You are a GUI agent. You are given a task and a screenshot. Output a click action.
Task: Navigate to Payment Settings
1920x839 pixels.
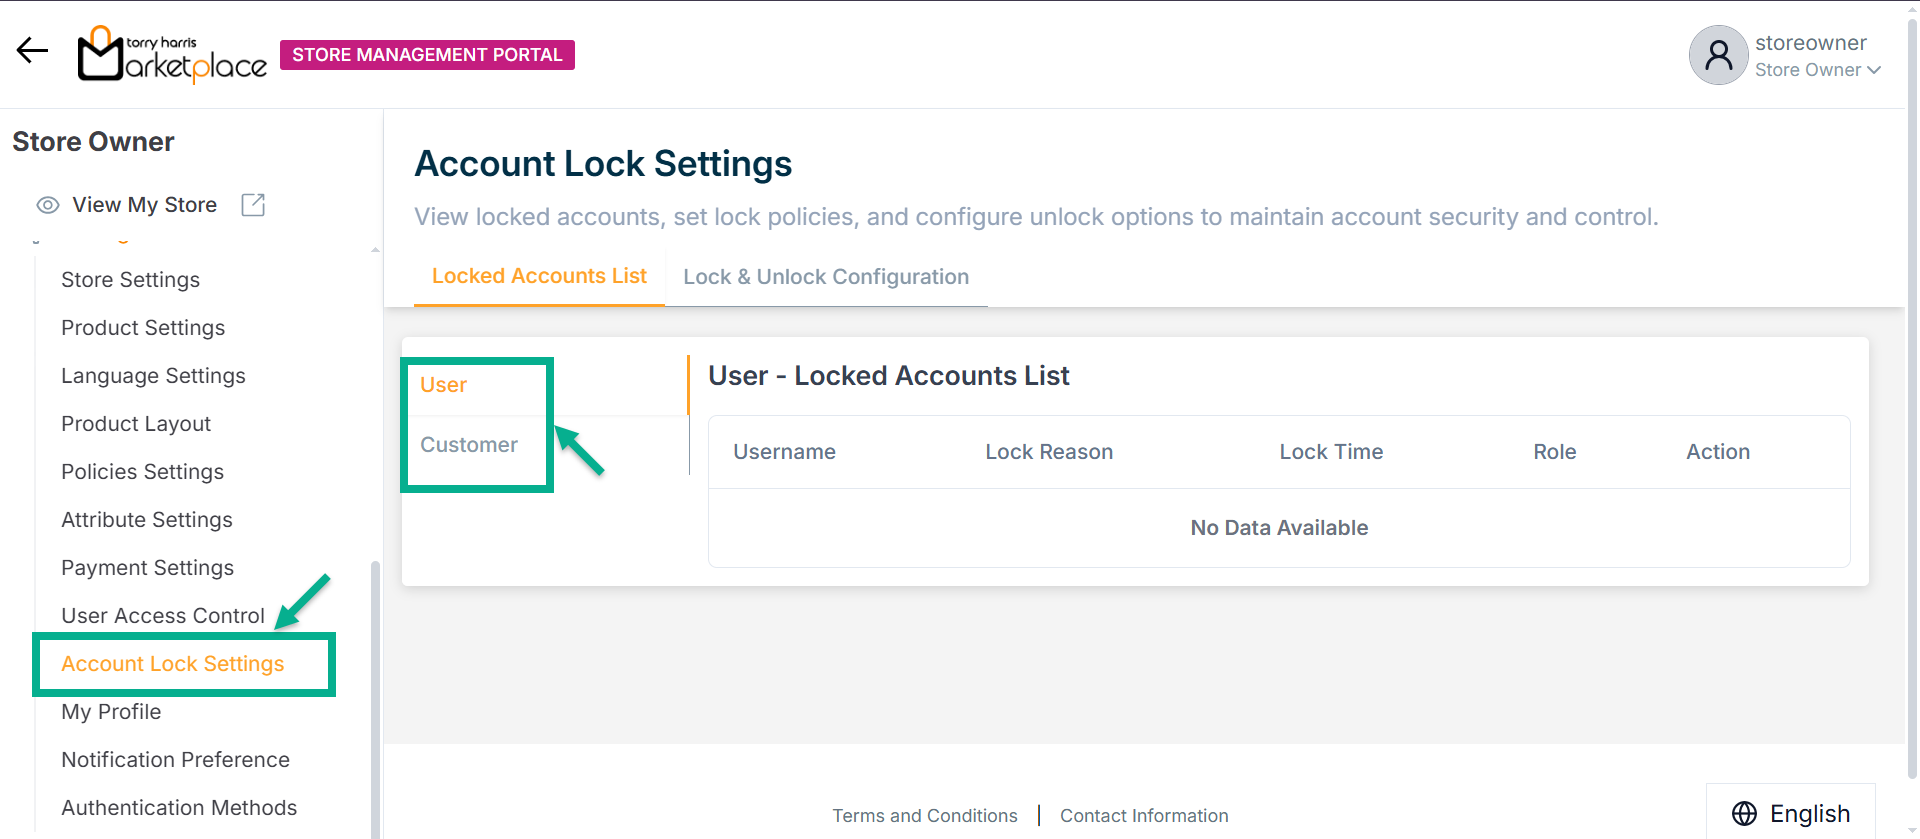point(147,568)
